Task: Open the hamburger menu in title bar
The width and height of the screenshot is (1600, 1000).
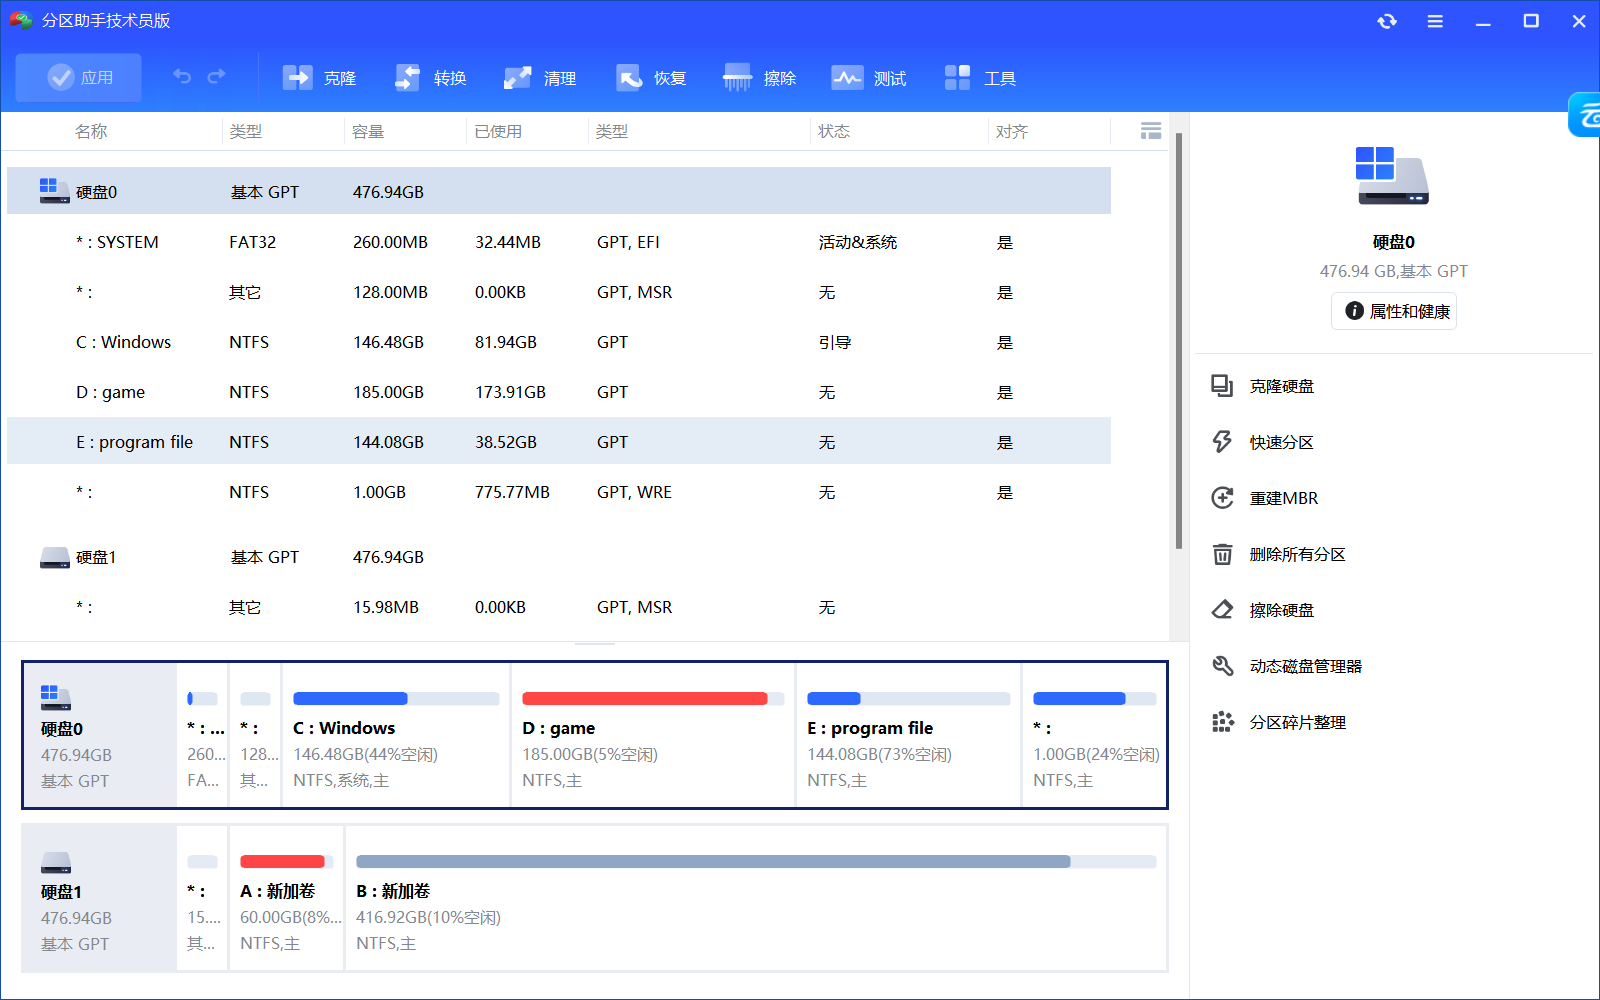Action: click(1435, 21)
